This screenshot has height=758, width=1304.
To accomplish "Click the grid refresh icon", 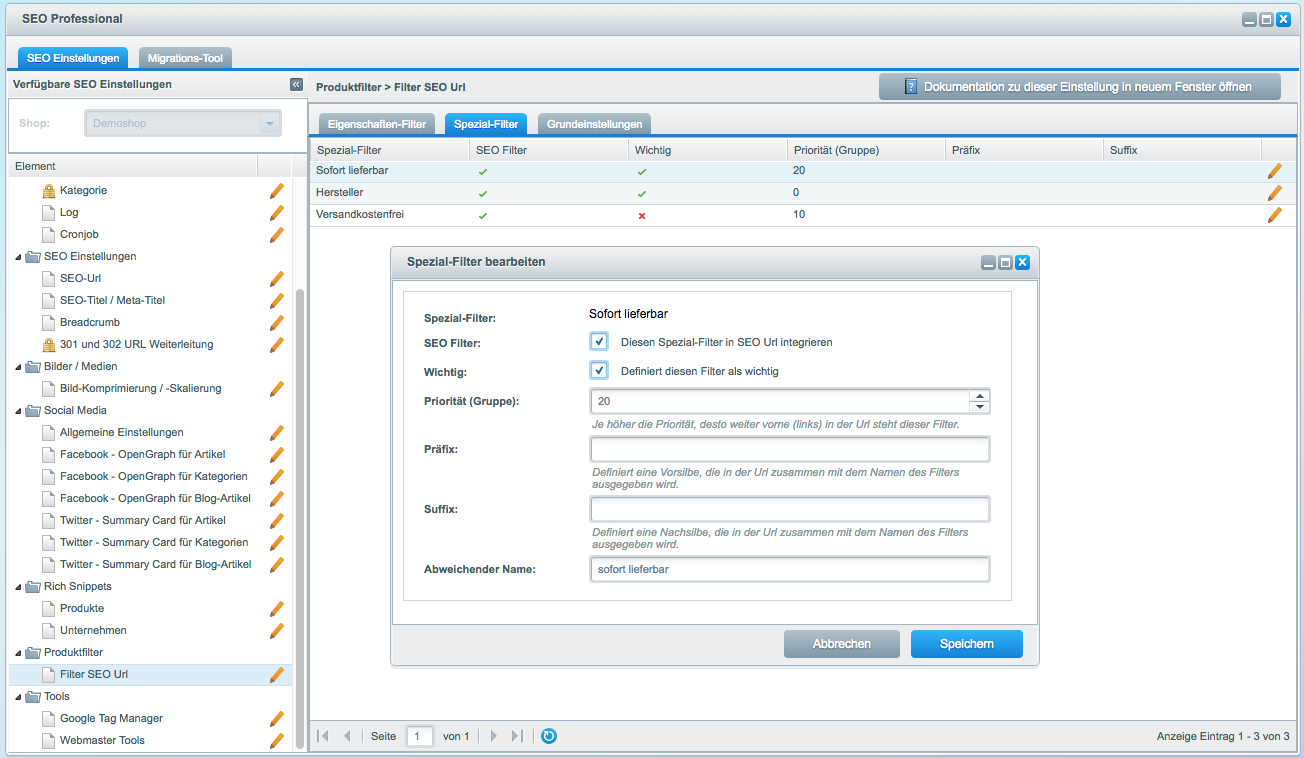I will coord(549,736).
